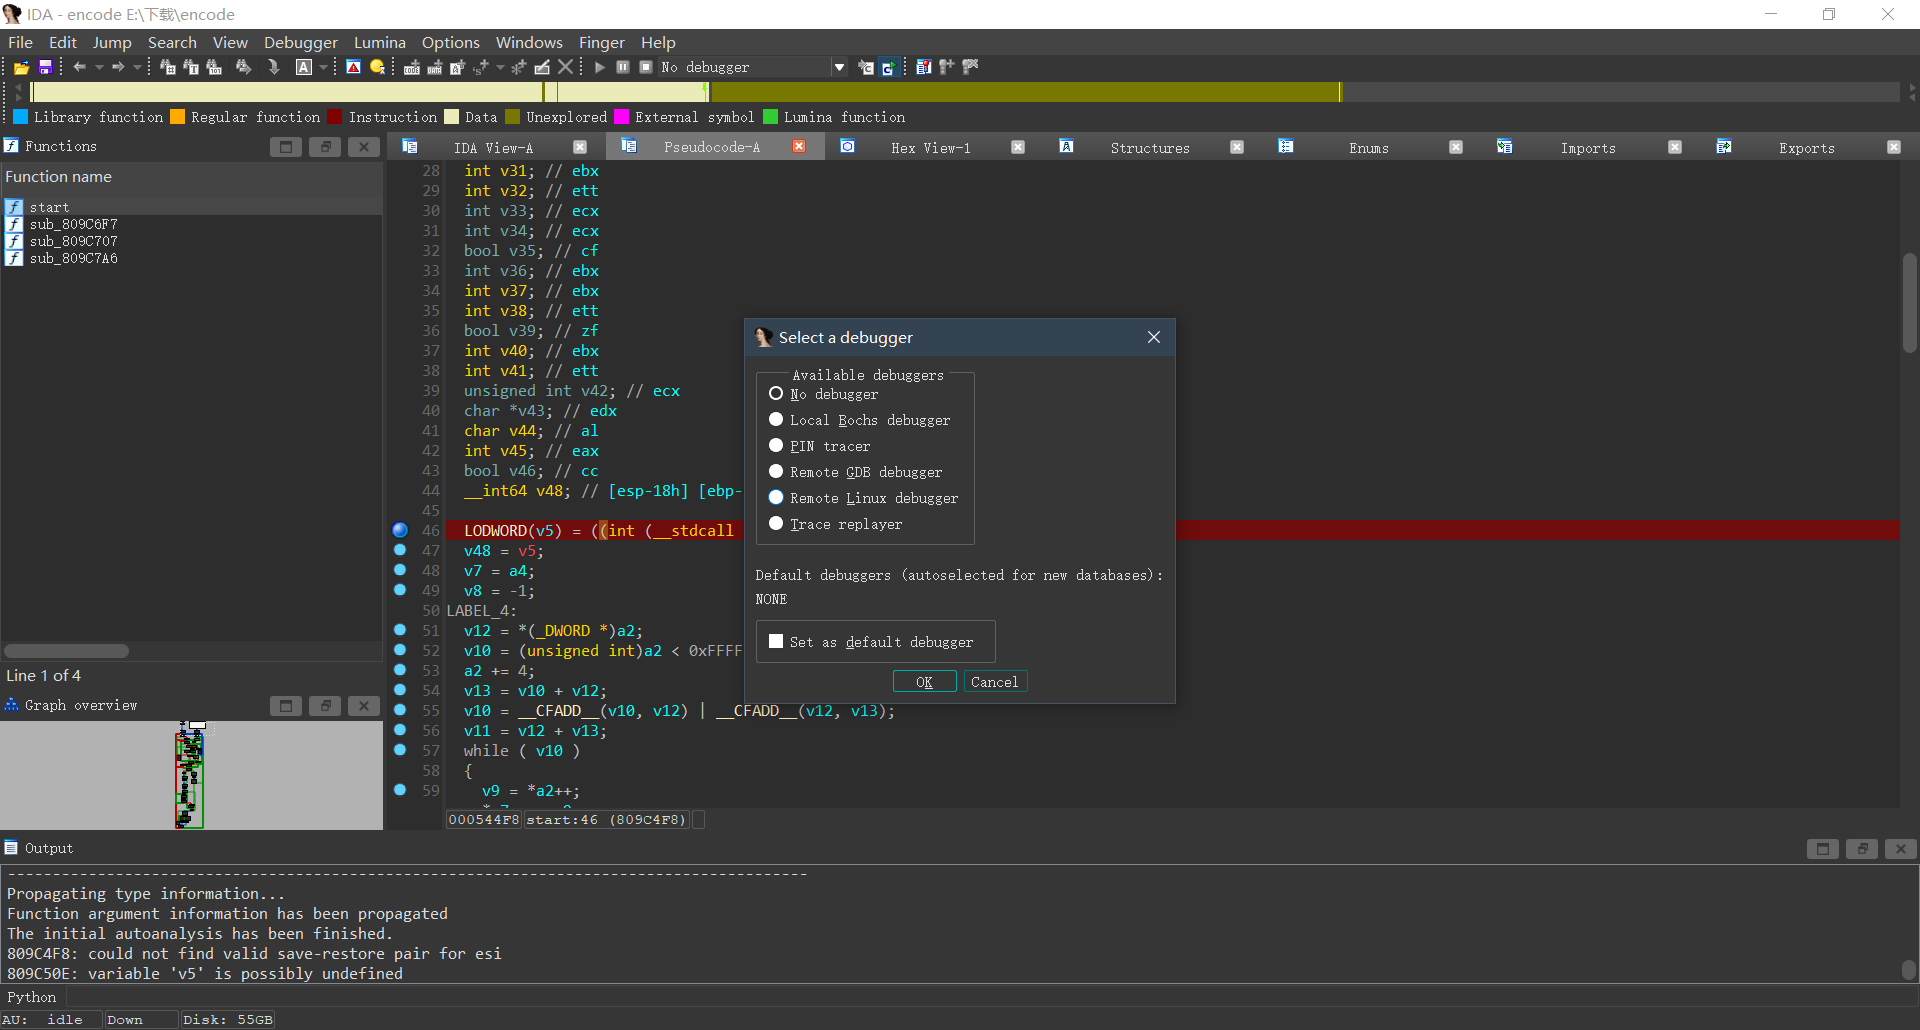Switch to the IDA View-A tab
1920x1030 pixels.
pyautogui.click(x=493, y=147)
